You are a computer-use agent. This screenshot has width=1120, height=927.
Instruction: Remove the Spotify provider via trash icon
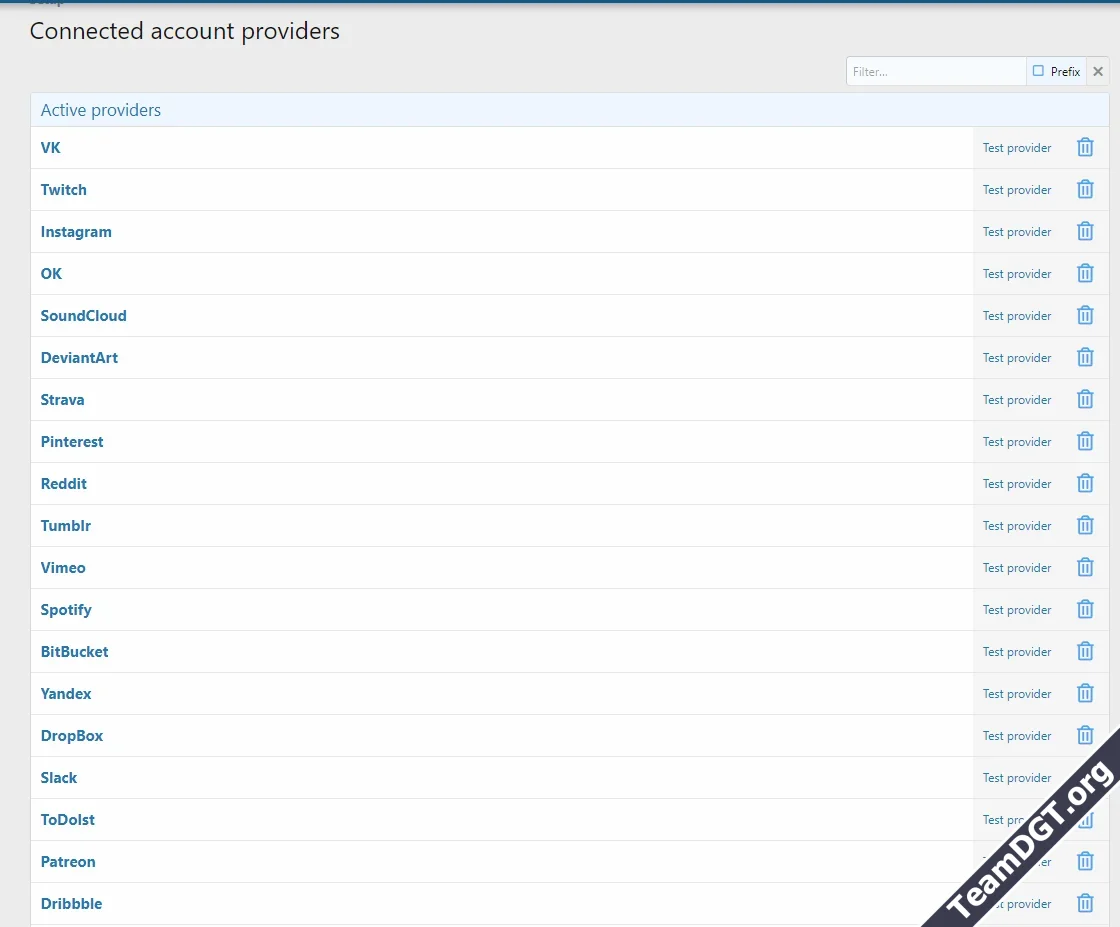(x=1085, y=609)
